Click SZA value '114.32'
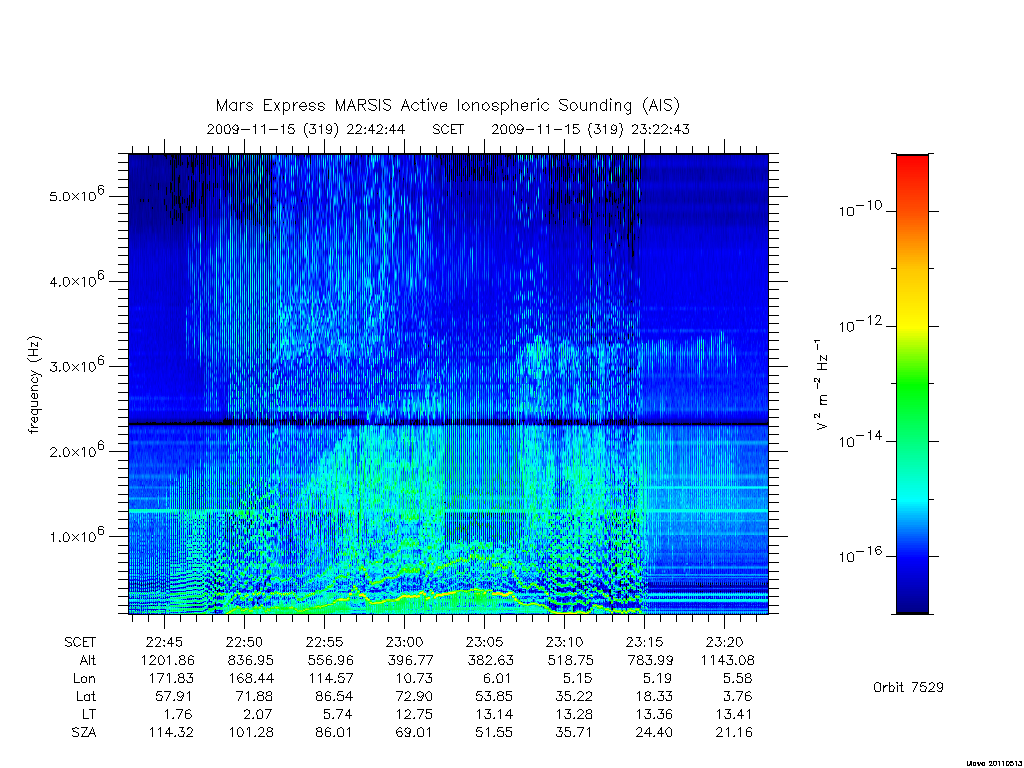The height and width of the screenshot is (768, 1024). 171,733
